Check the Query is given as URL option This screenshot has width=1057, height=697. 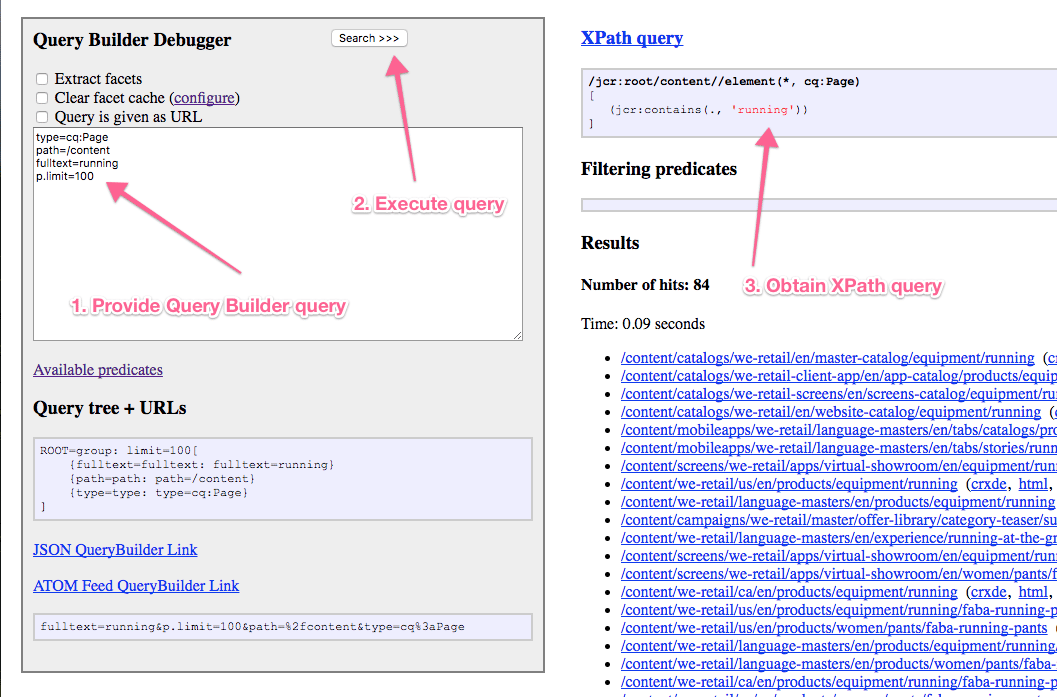41,117
